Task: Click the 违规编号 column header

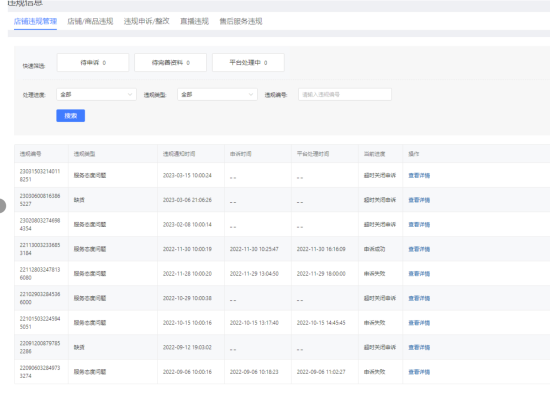Action: [x=31, y=154]
